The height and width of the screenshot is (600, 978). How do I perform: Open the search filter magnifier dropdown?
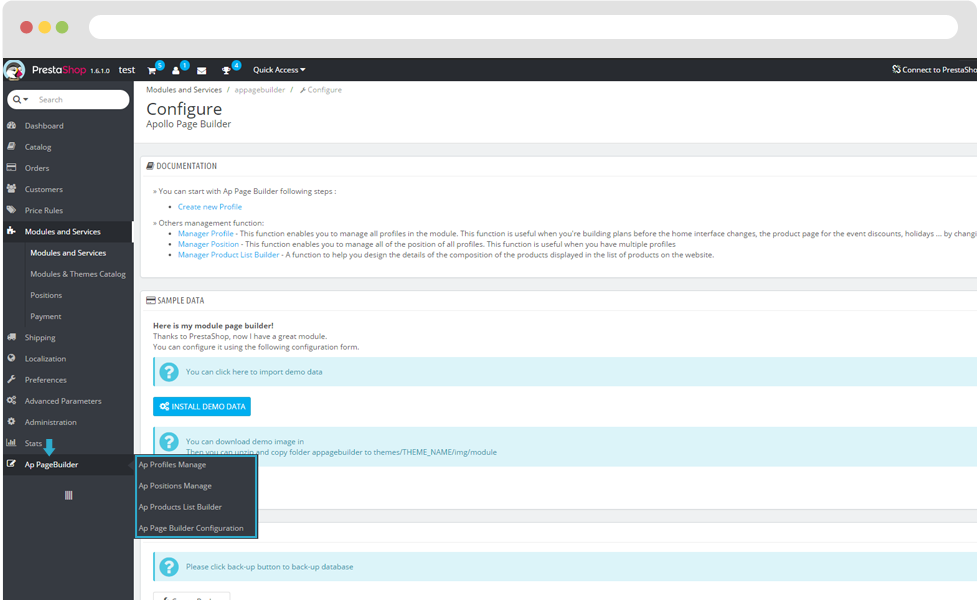pos(20,100)
